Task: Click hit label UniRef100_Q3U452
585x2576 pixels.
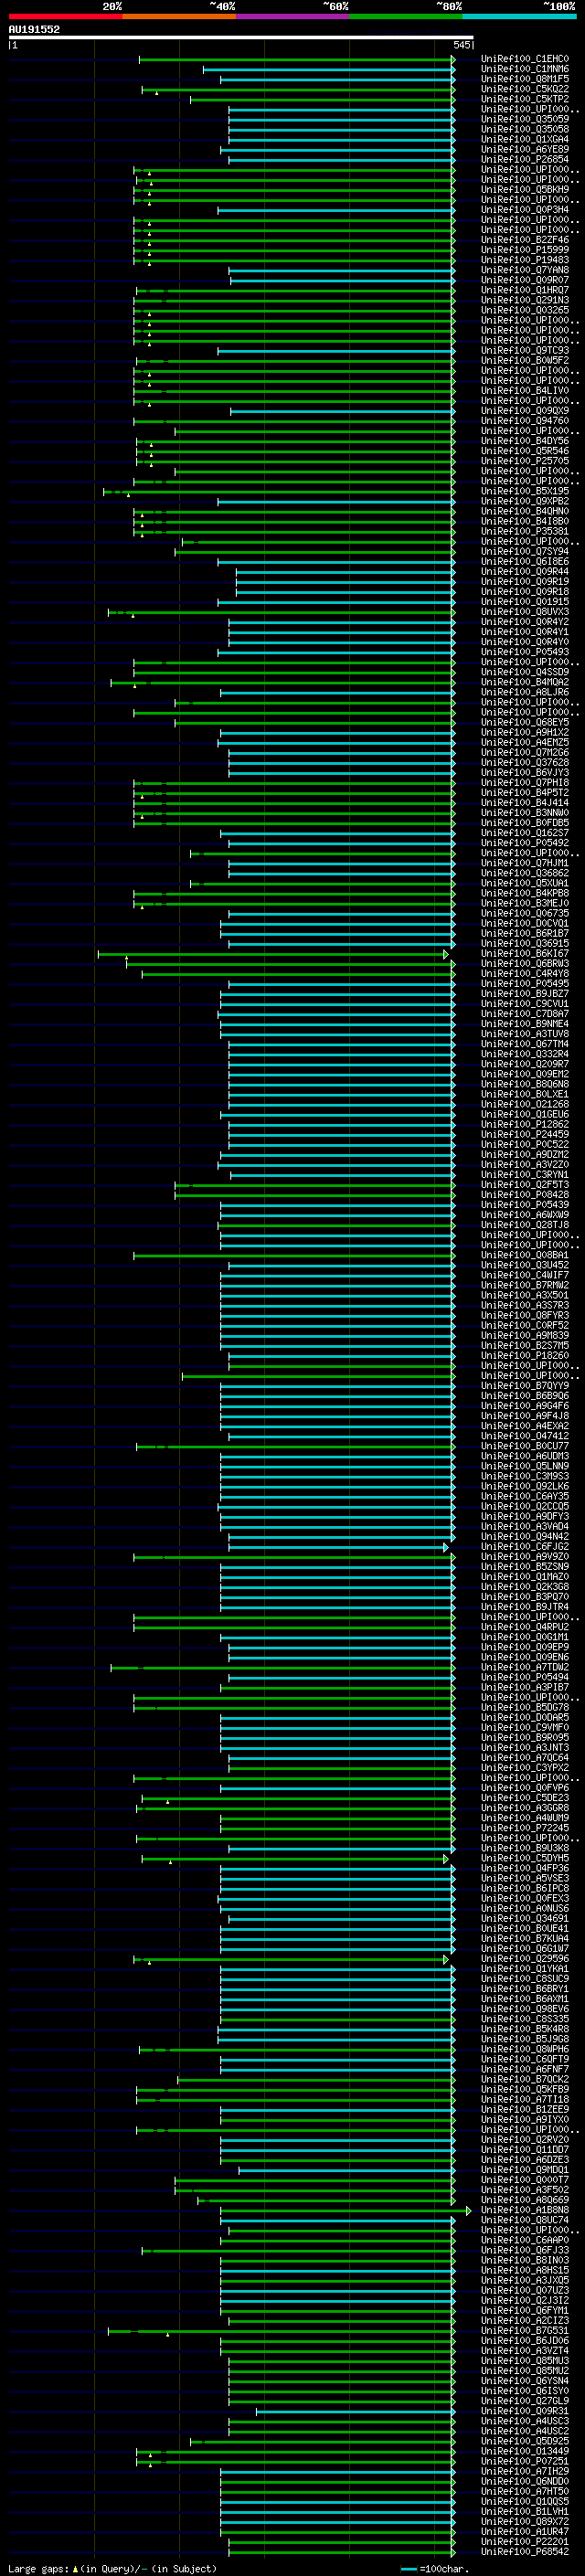Action: tap(524, 1265)
